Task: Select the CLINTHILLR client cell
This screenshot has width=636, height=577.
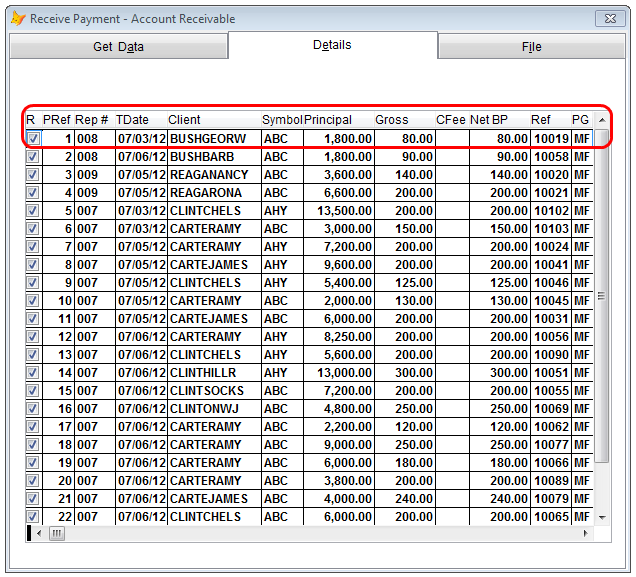Action: click(214, 373)
